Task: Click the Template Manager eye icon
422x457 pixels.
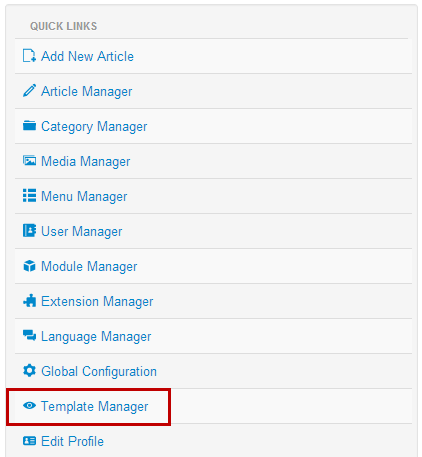Action: click(29, 406)
